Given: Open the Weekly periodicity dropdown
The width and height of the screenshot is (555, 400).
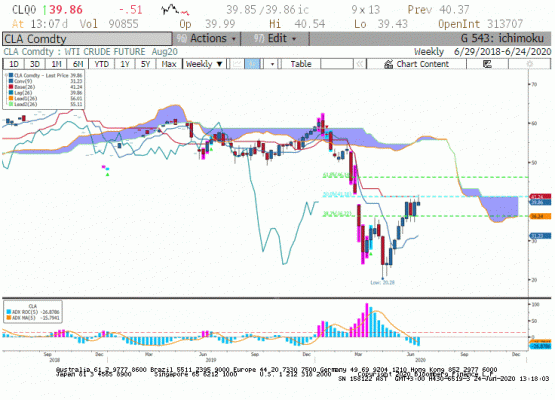Looking at the screenshot, I should (x=204, y=64).
